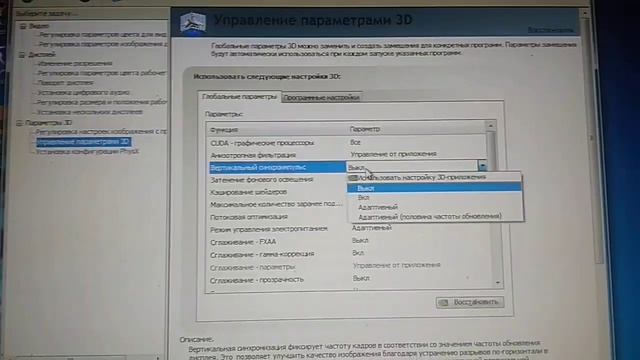Click 'Выкл' value for Сглаживание - прозрачность
The height and width of the screenshot is (360, 640).
361,278
